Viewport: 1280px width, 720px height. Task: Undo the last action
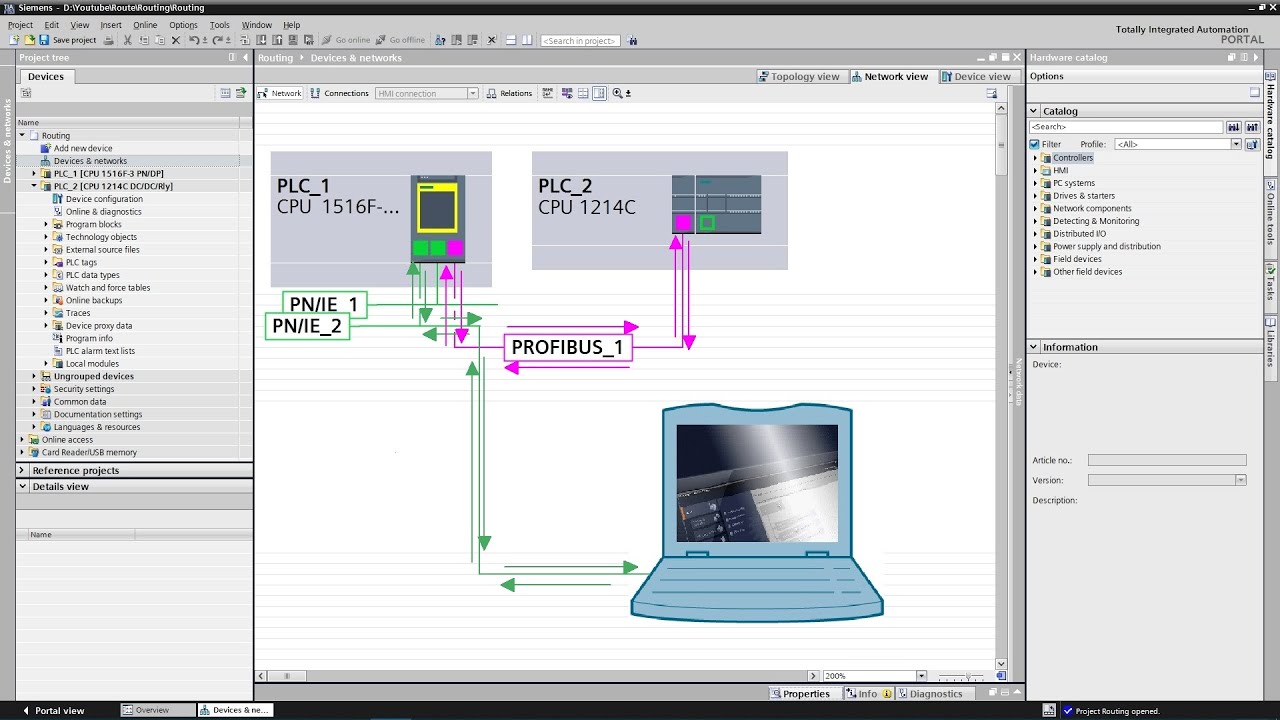(x=194, y=40)
